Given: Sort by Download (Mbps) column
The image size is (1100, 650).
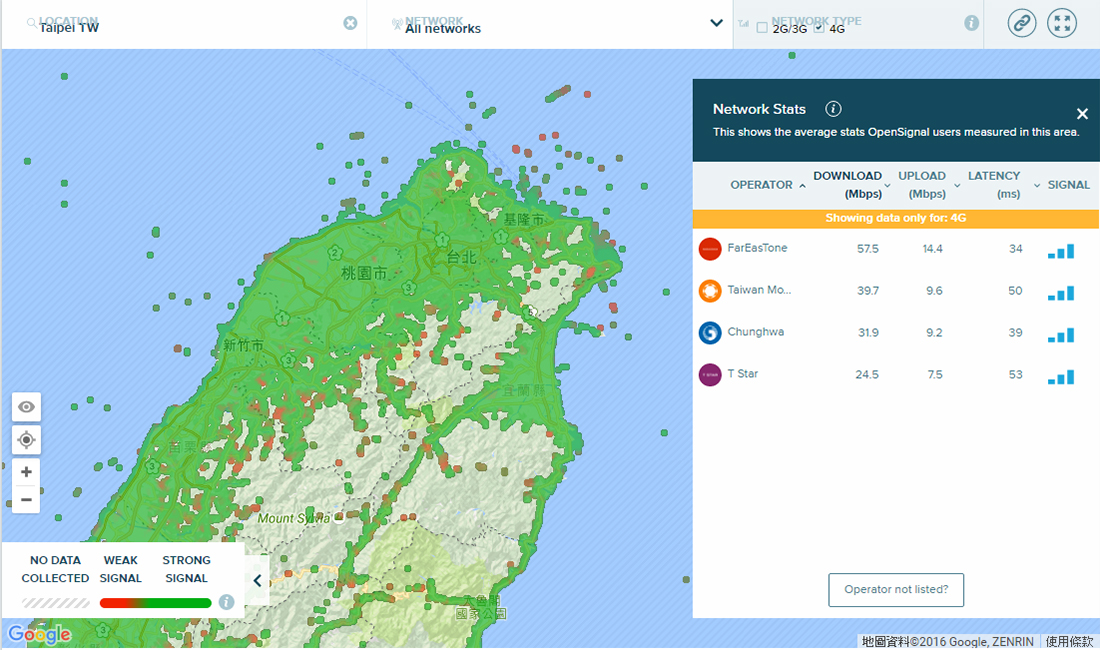Looking at the screenshot, I should [x=851, y=185].
